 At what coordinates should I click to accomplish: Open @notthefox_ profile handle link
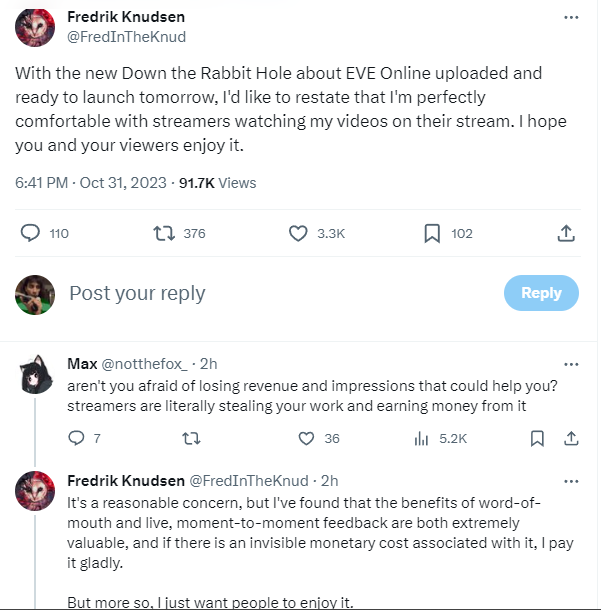click(x=144, y=364)
